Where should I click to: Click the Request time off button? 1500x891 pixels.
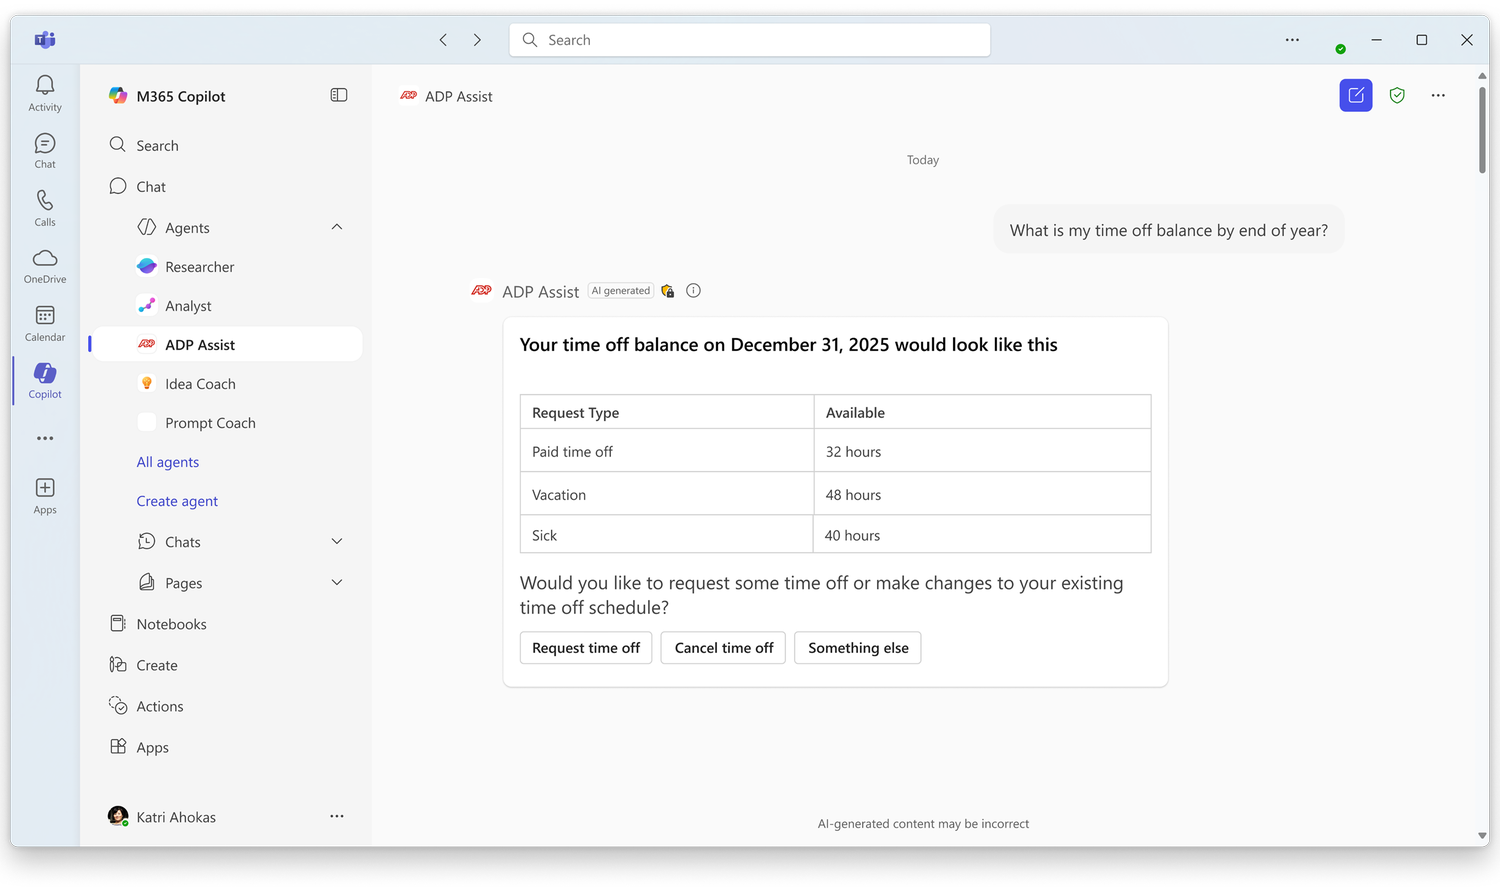tap(586, 648)
